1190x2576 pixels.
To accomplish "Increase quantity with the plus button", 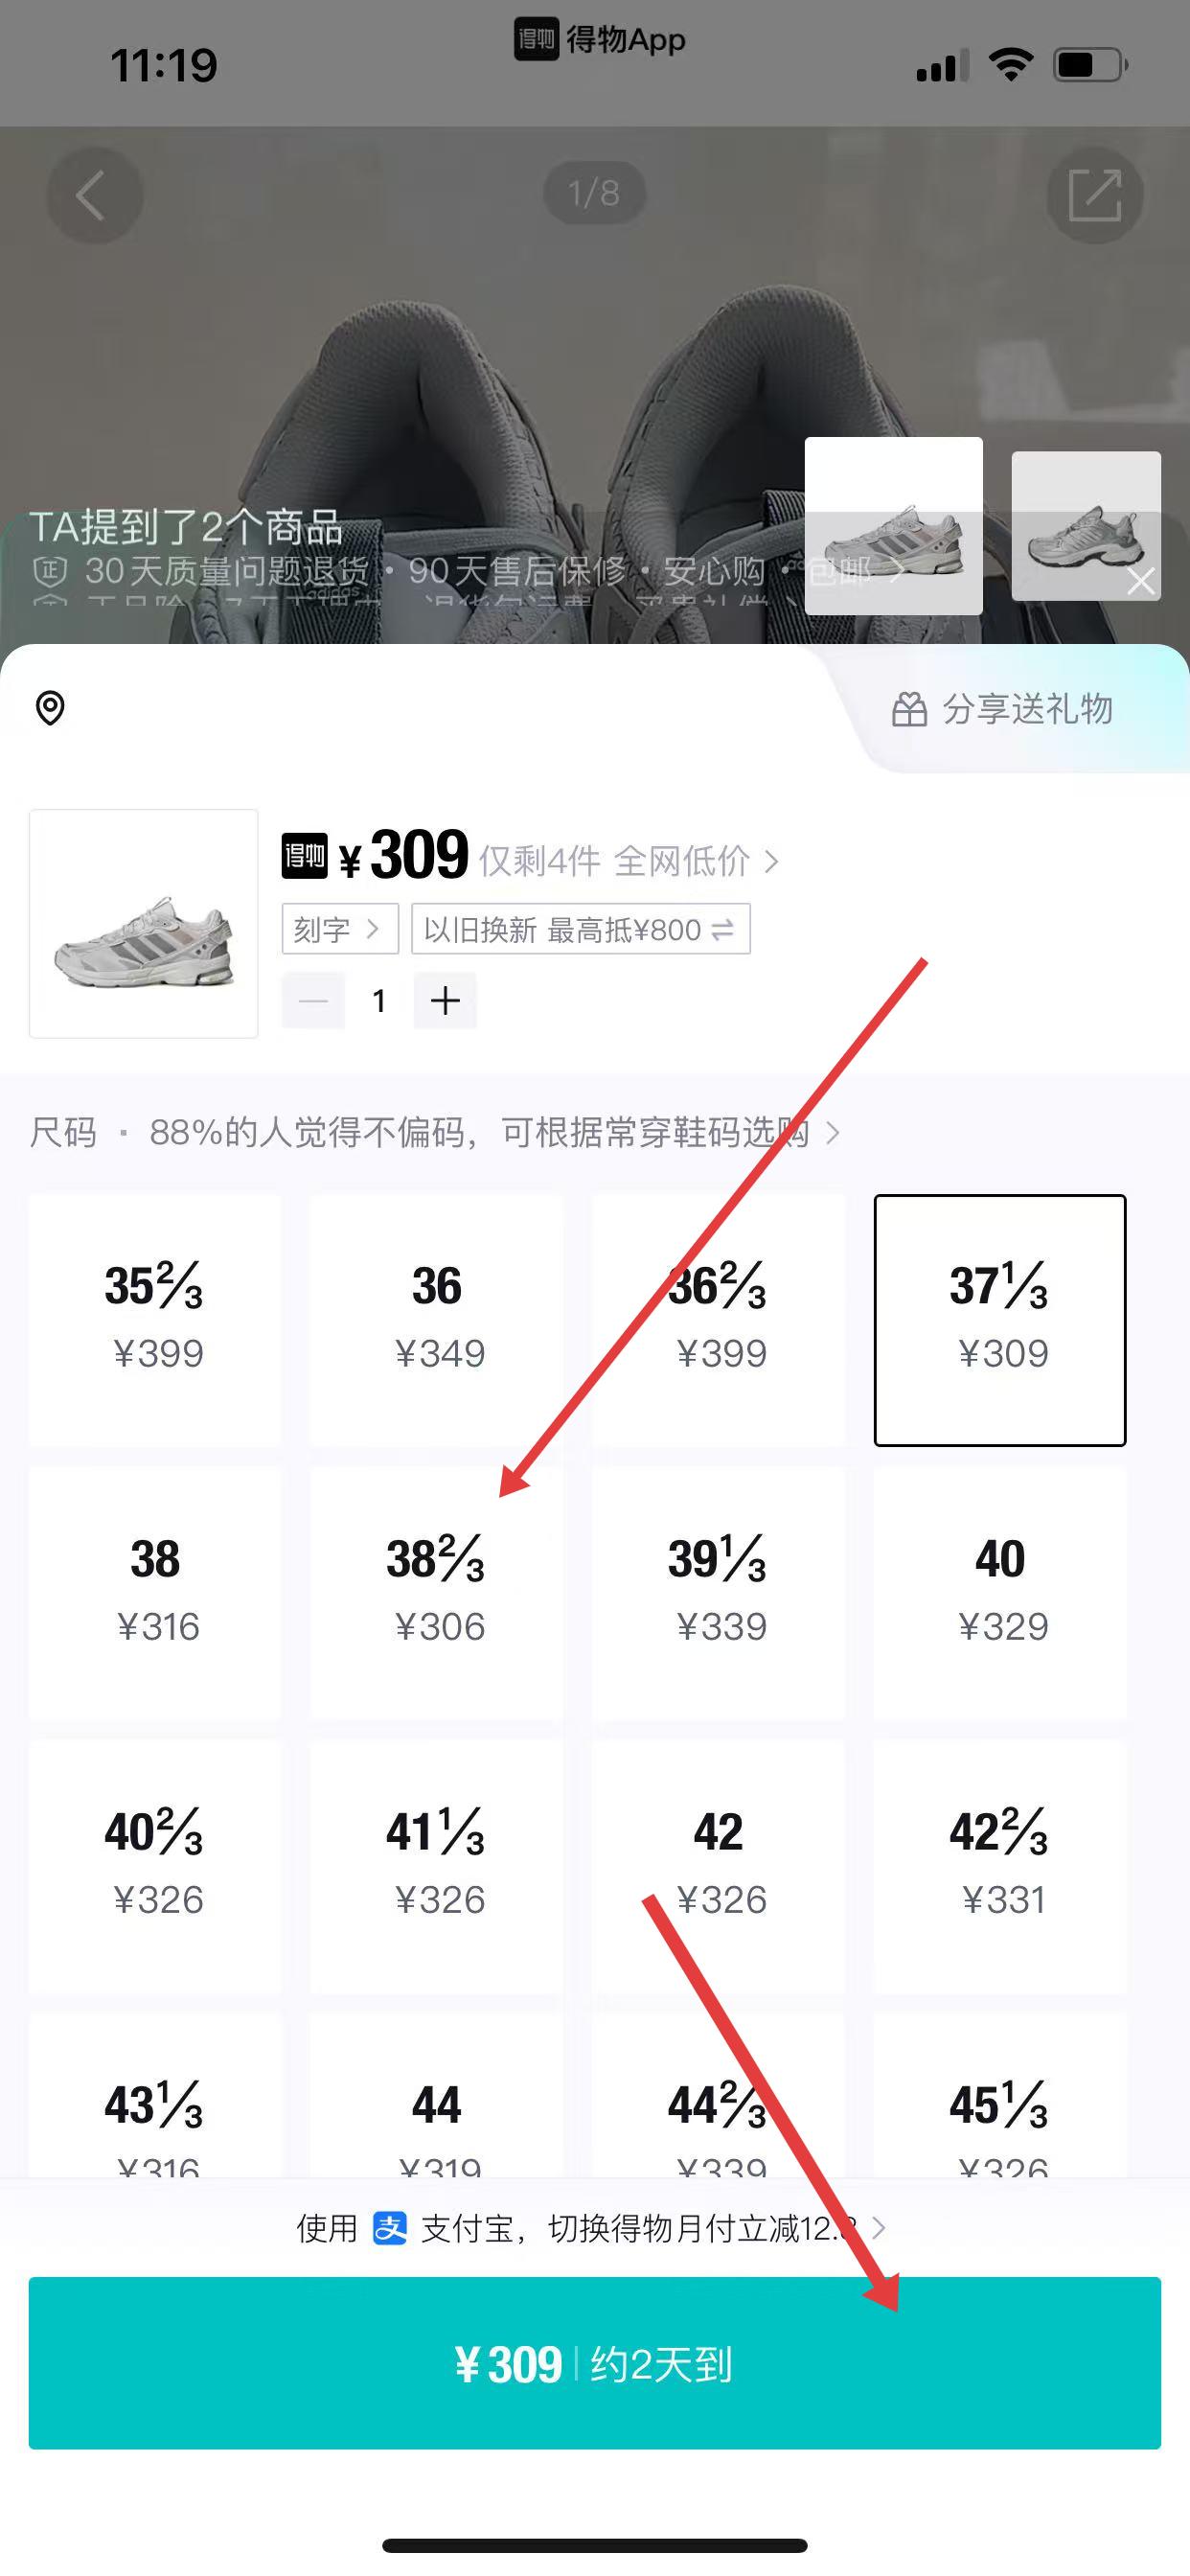I will point(445,1000).
